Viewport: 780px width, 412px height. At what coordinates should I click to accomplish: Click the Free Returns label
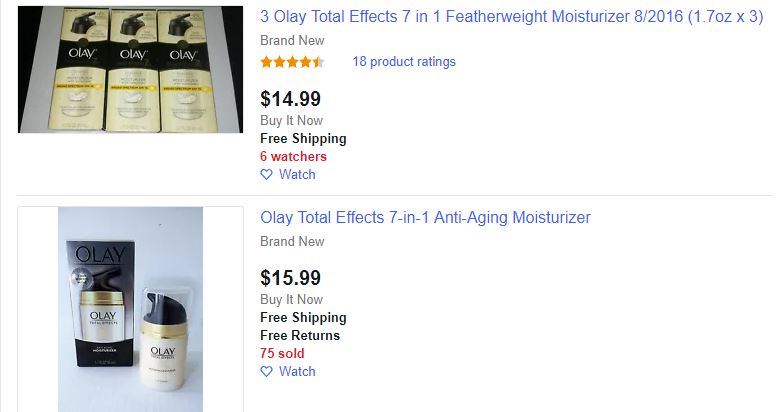pyautogui.click(x=300, y=335)
